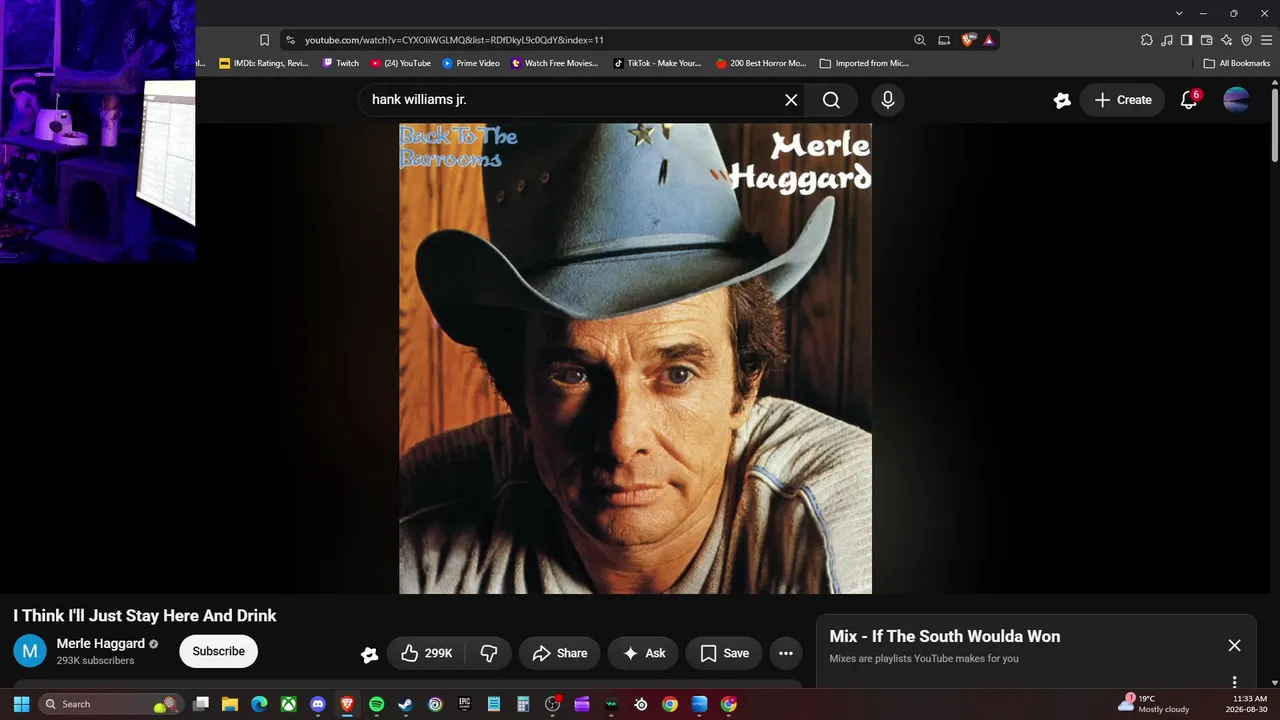The image size is (1280, 720).
Task: Open the (24) YouTube bookmark
Action: [x=401, y=63]
